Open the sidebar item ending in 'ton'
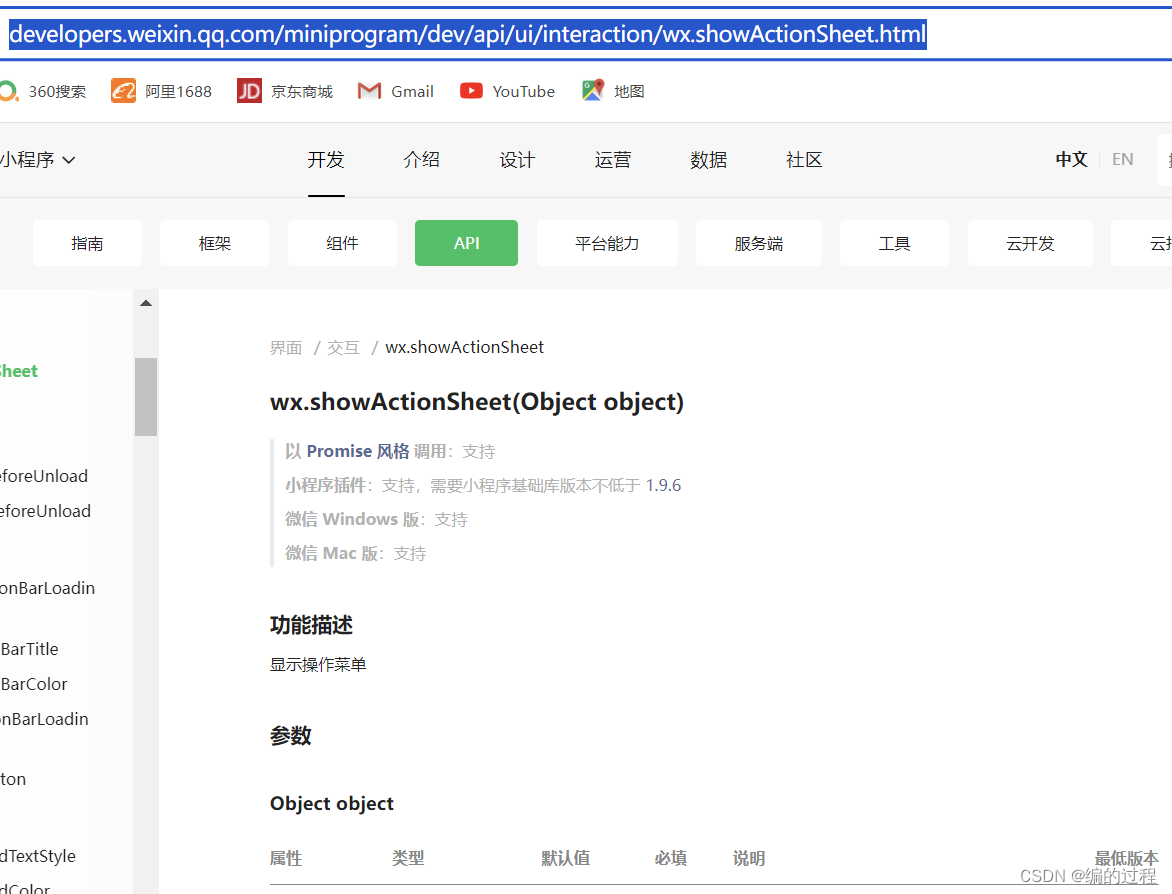 click(x=13, y=780)
